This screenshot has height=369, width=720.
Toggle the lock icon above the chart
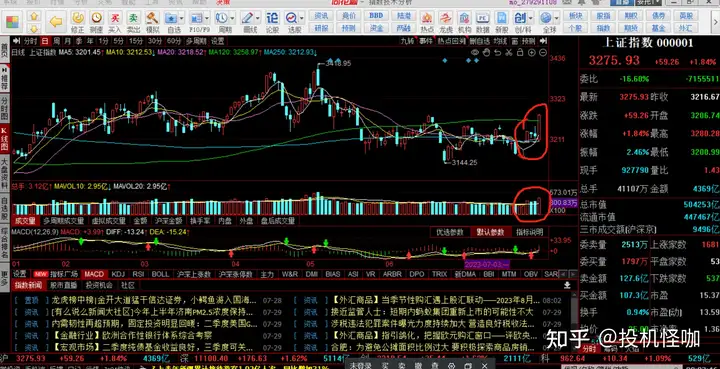[x=521, y=52]
